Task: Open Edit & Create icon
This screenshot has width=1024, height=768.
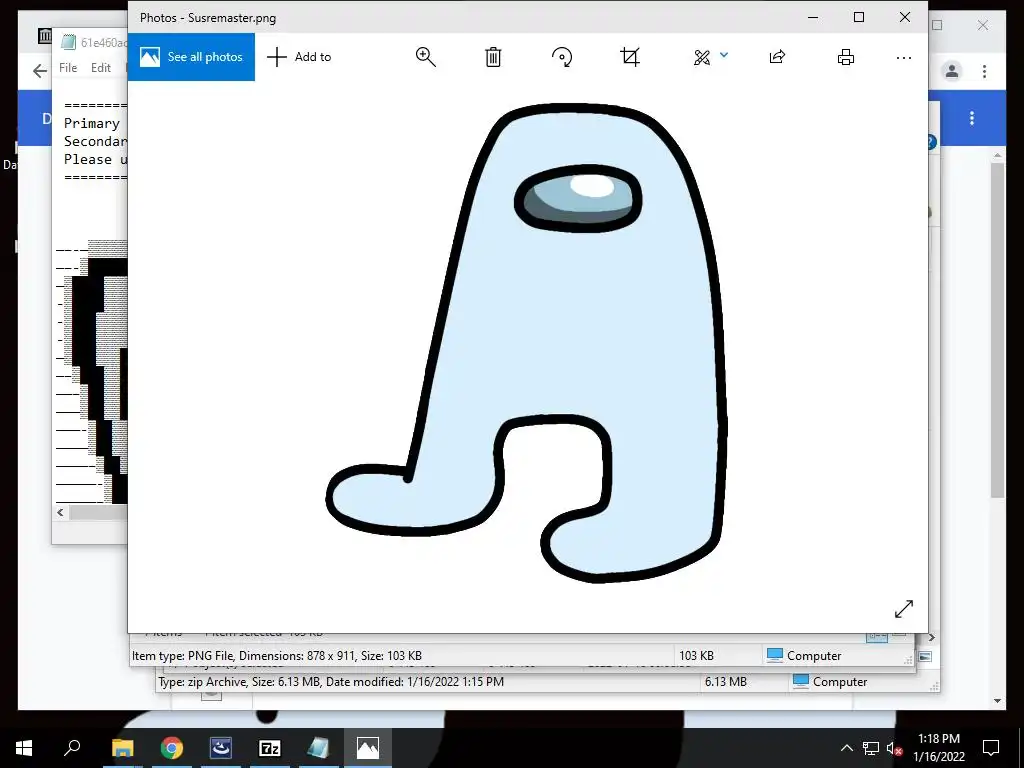Action: 702,57
